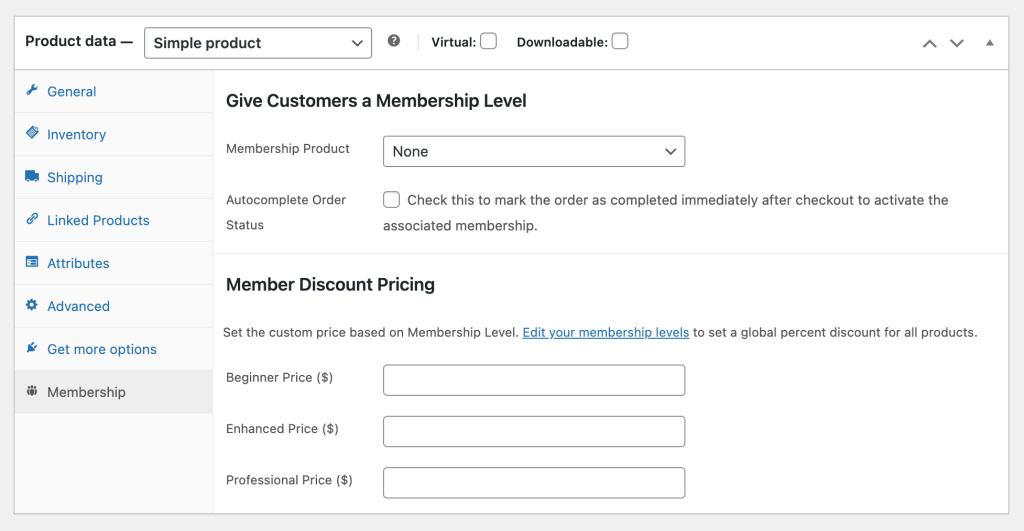Enable the Virtual checkbox
Screen dimensions: 1024x531
coord(488,42)
